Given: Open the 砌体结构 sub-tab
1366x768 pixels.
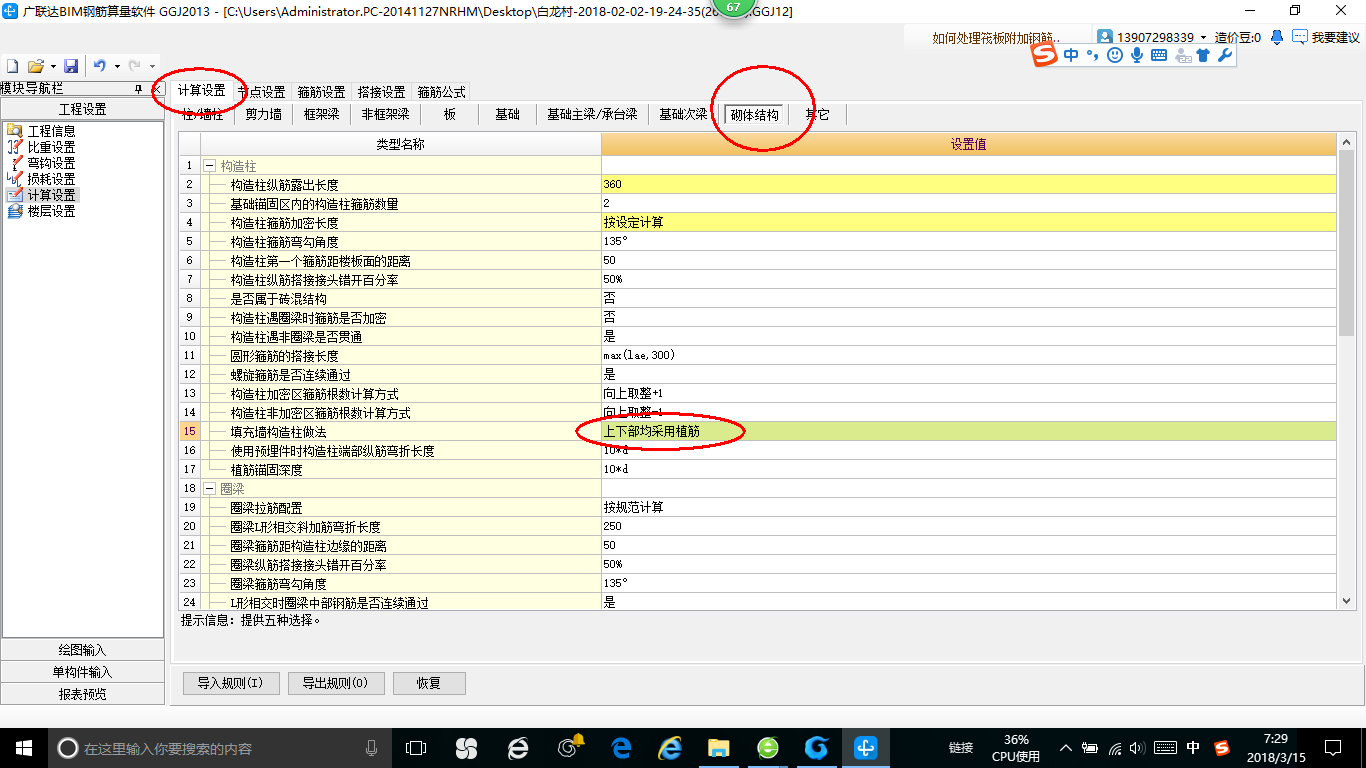Looking at the screenshot, I should (x=755, y=115).
